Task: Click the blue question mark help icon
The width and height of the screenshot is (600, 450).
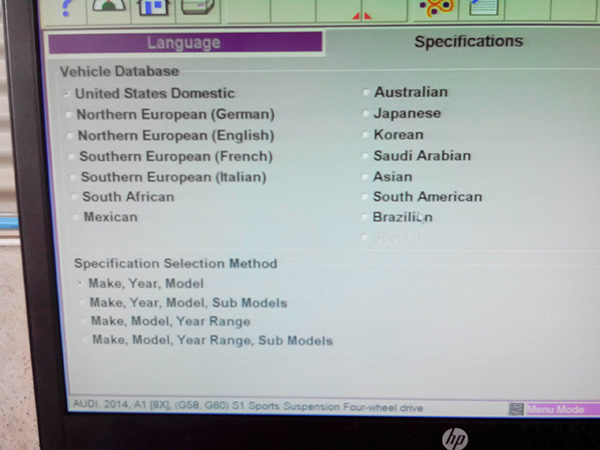Action: 66,9
